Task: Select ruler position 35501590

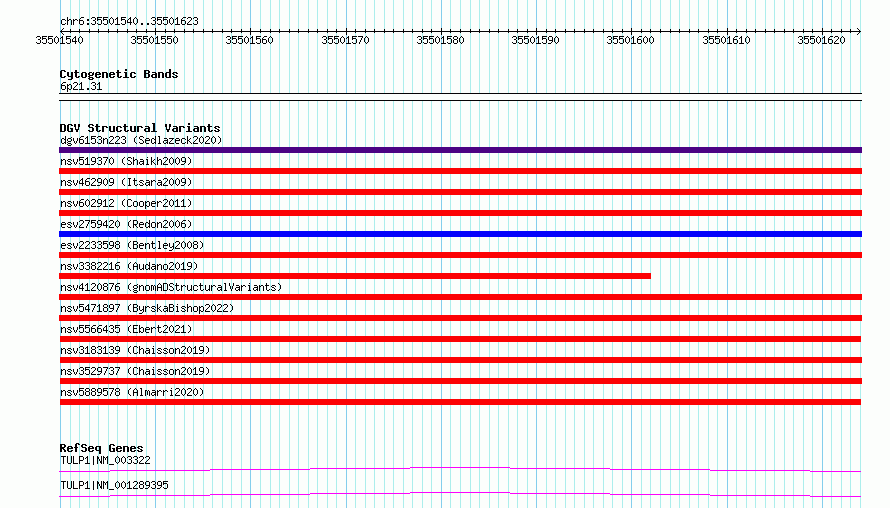Action: [x=535, y=40]
